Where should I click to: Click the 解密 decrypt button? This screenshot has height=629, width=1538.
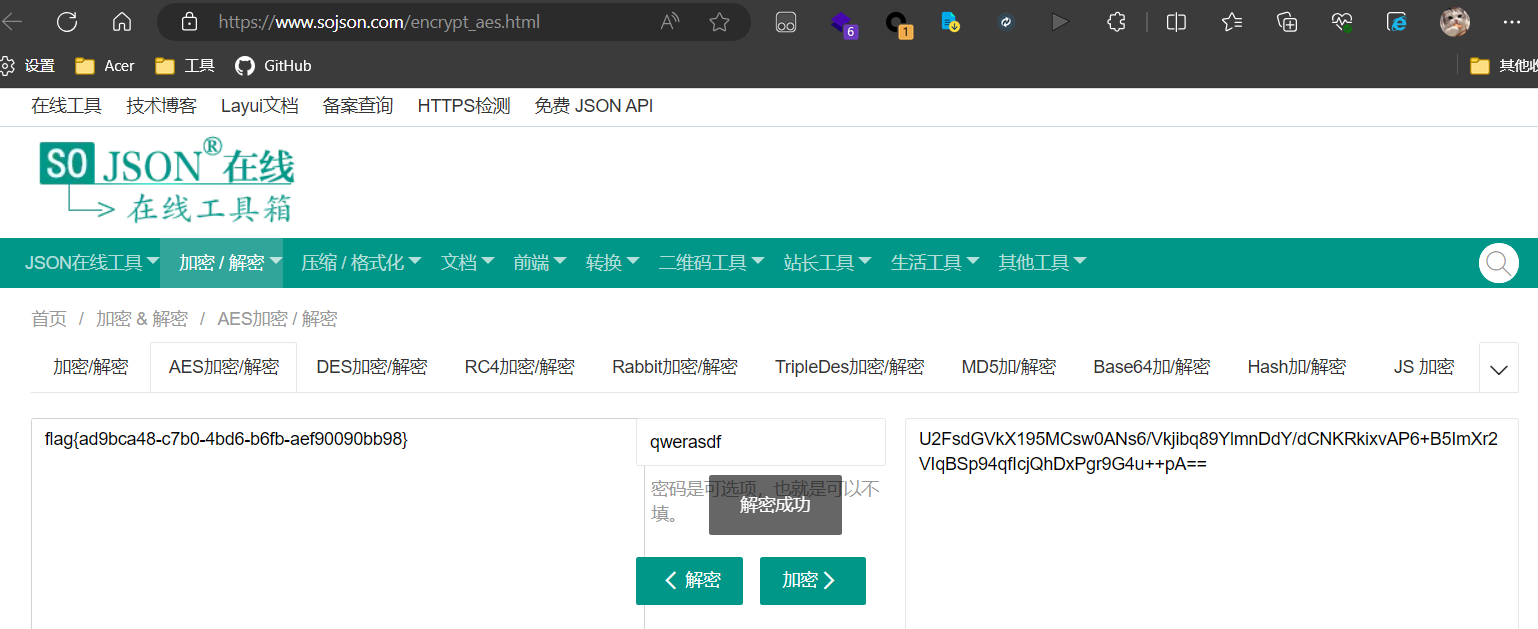click(689, 581)
